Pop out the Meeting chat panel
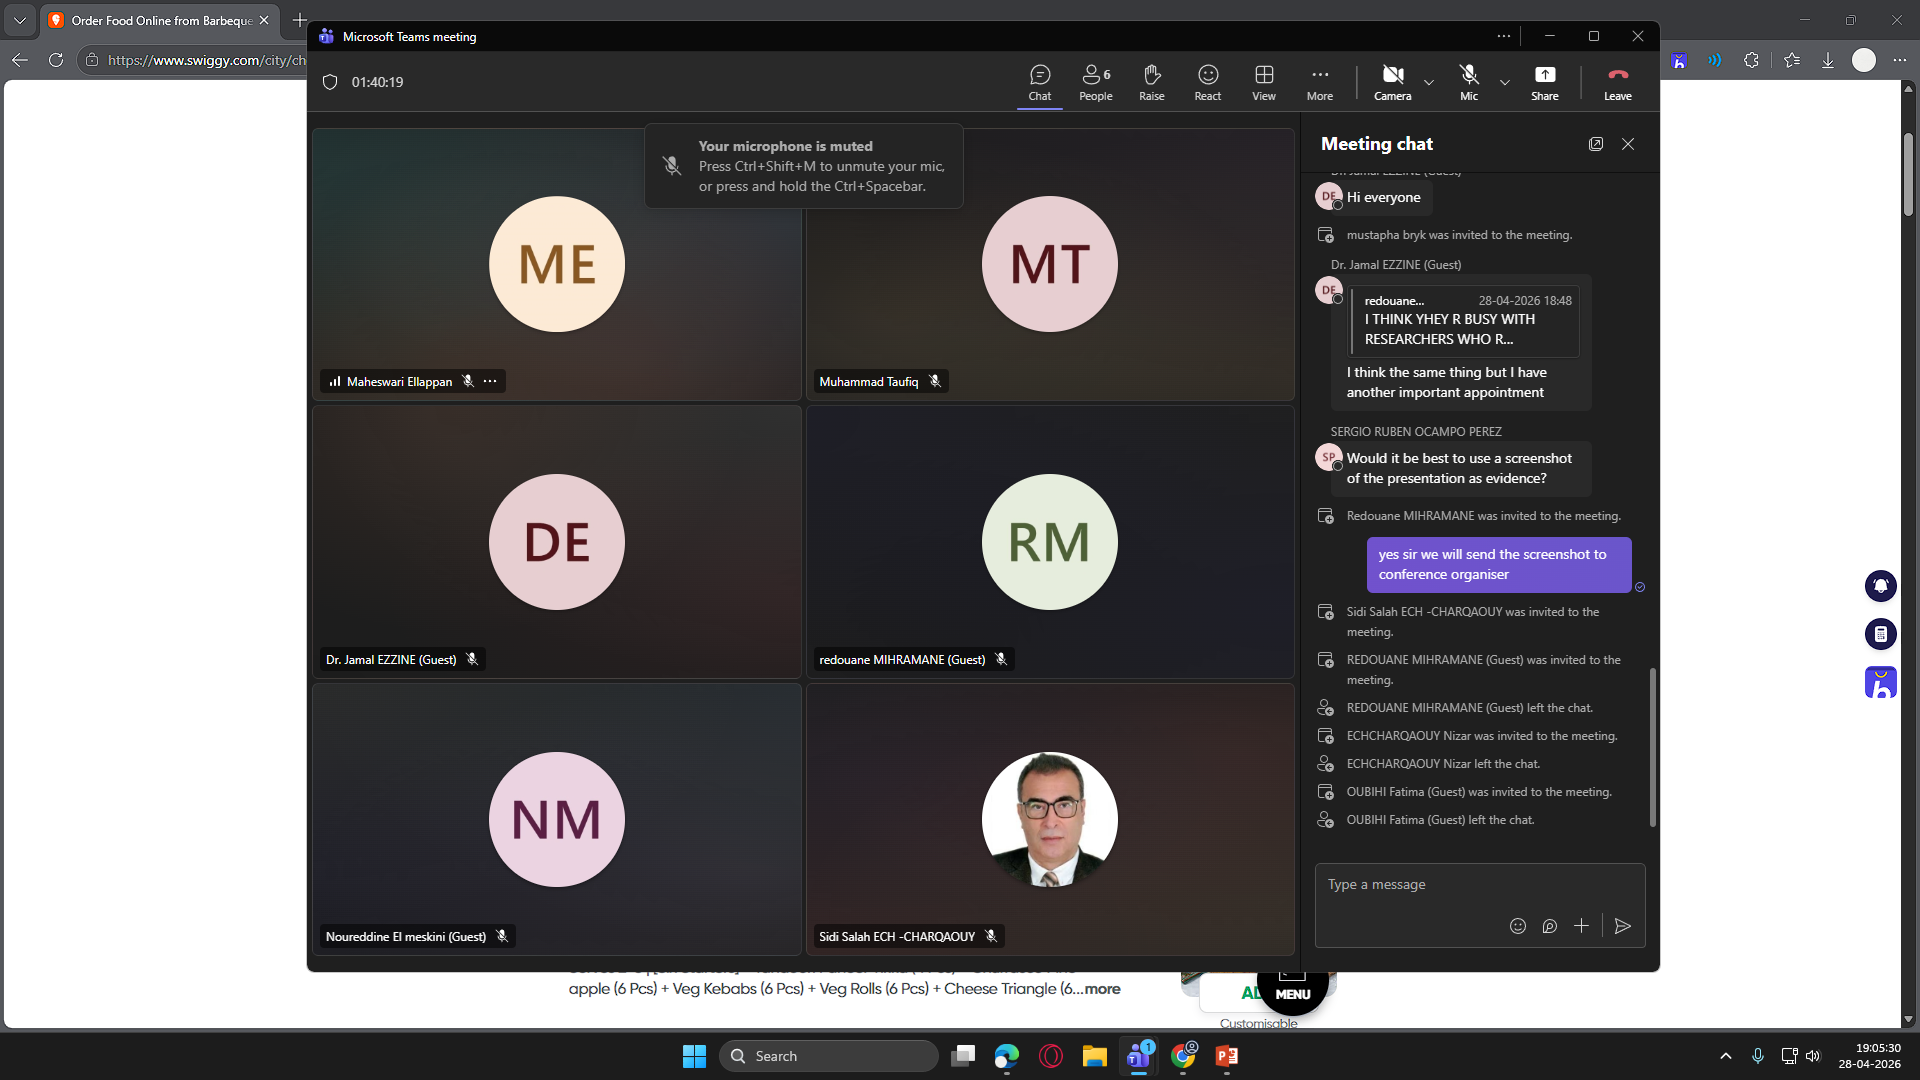Viewport: 1920px width, 1080px height. (1596, 144)
